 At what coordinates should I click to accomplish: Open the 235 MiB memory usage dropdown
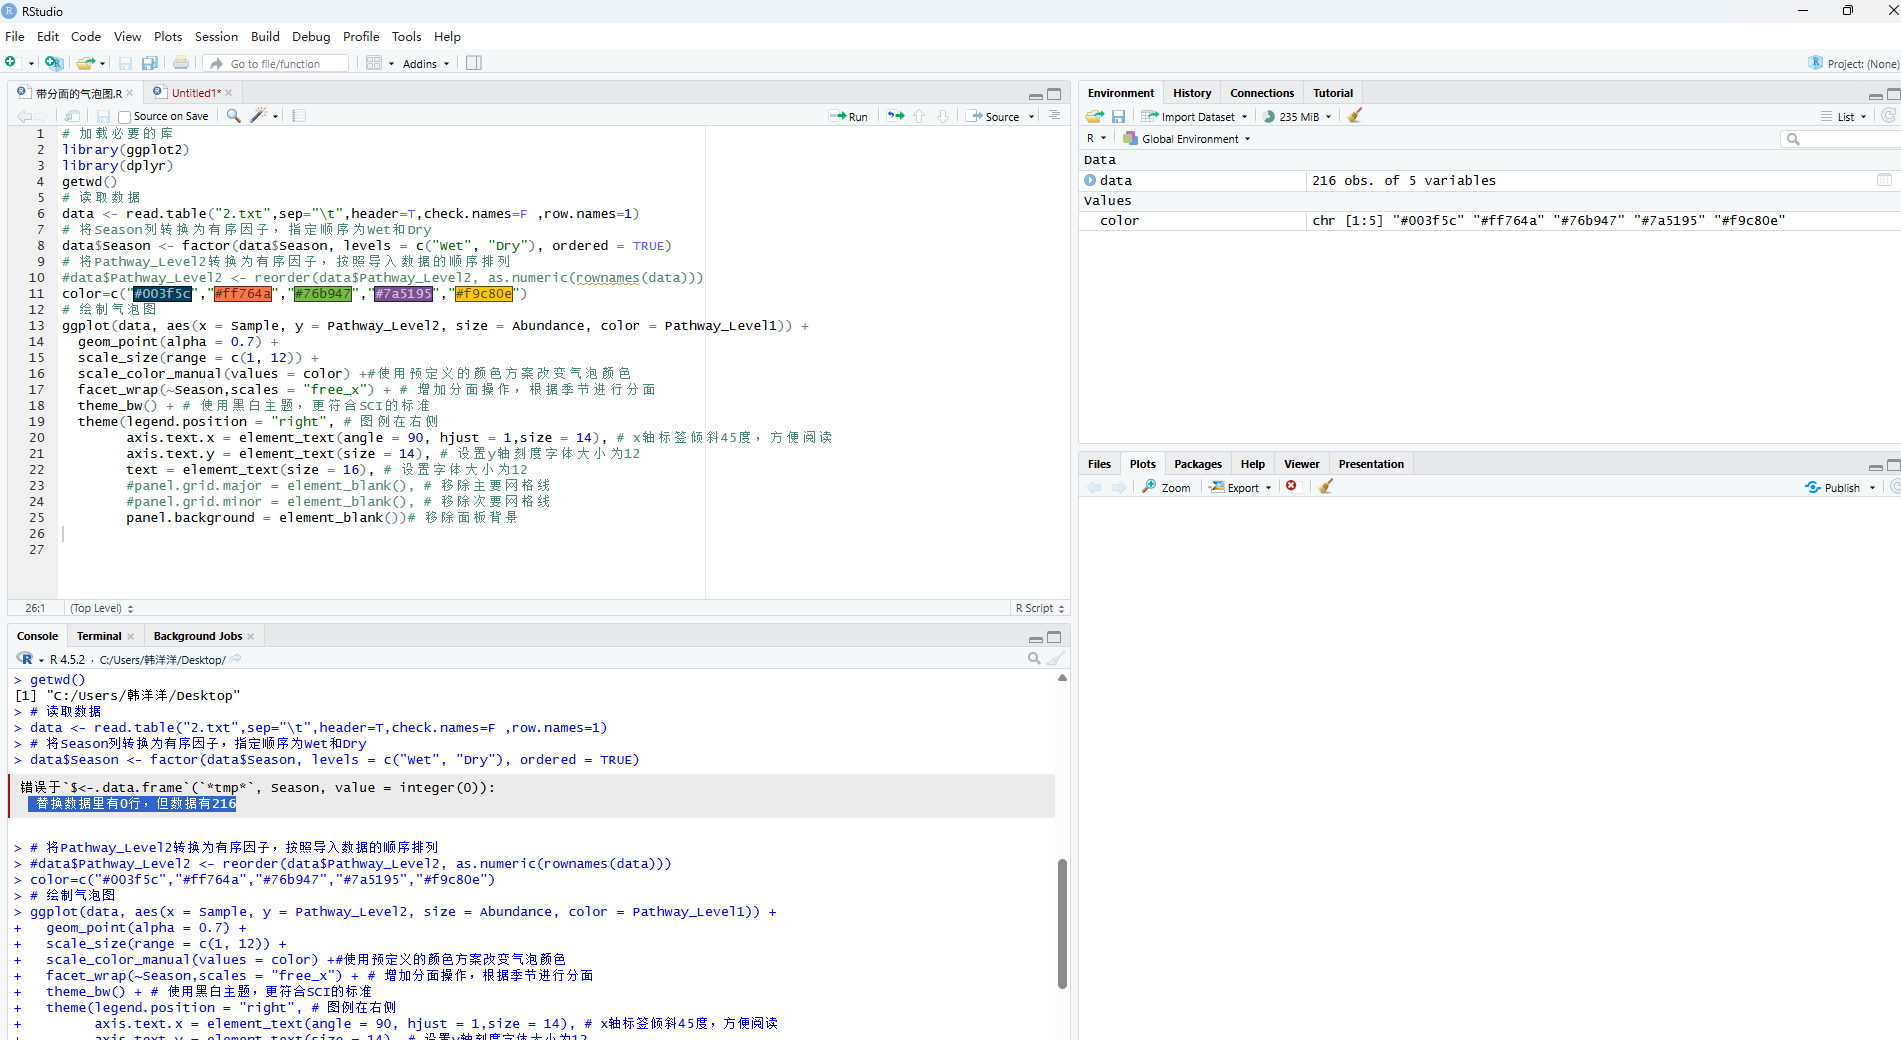point(1297,116)
